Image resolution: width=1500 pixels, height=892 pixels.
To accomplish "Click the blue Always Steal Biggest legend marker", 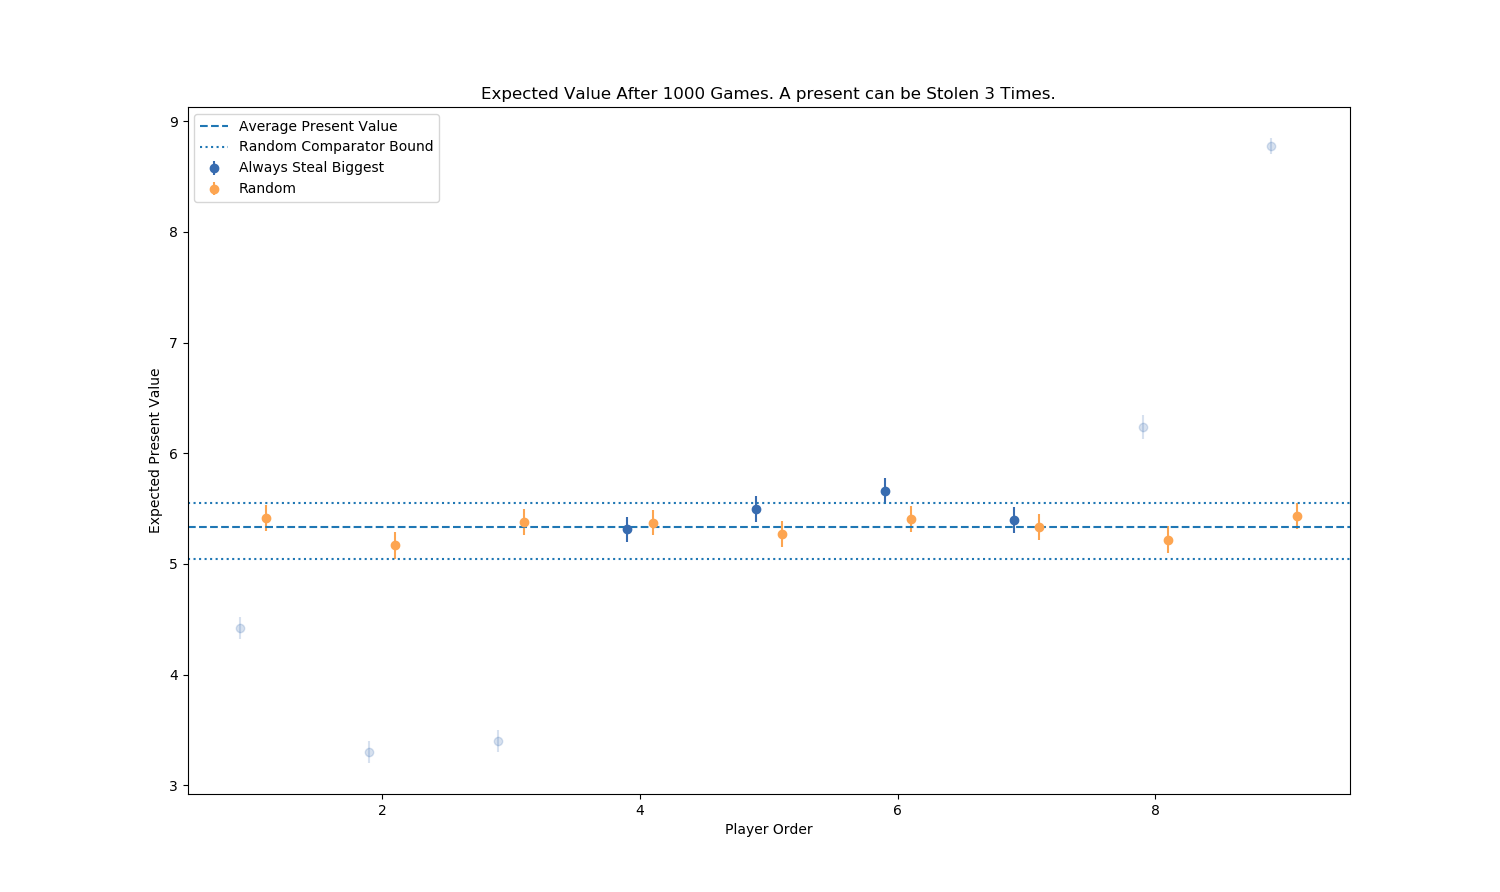I will click(214, 168).
